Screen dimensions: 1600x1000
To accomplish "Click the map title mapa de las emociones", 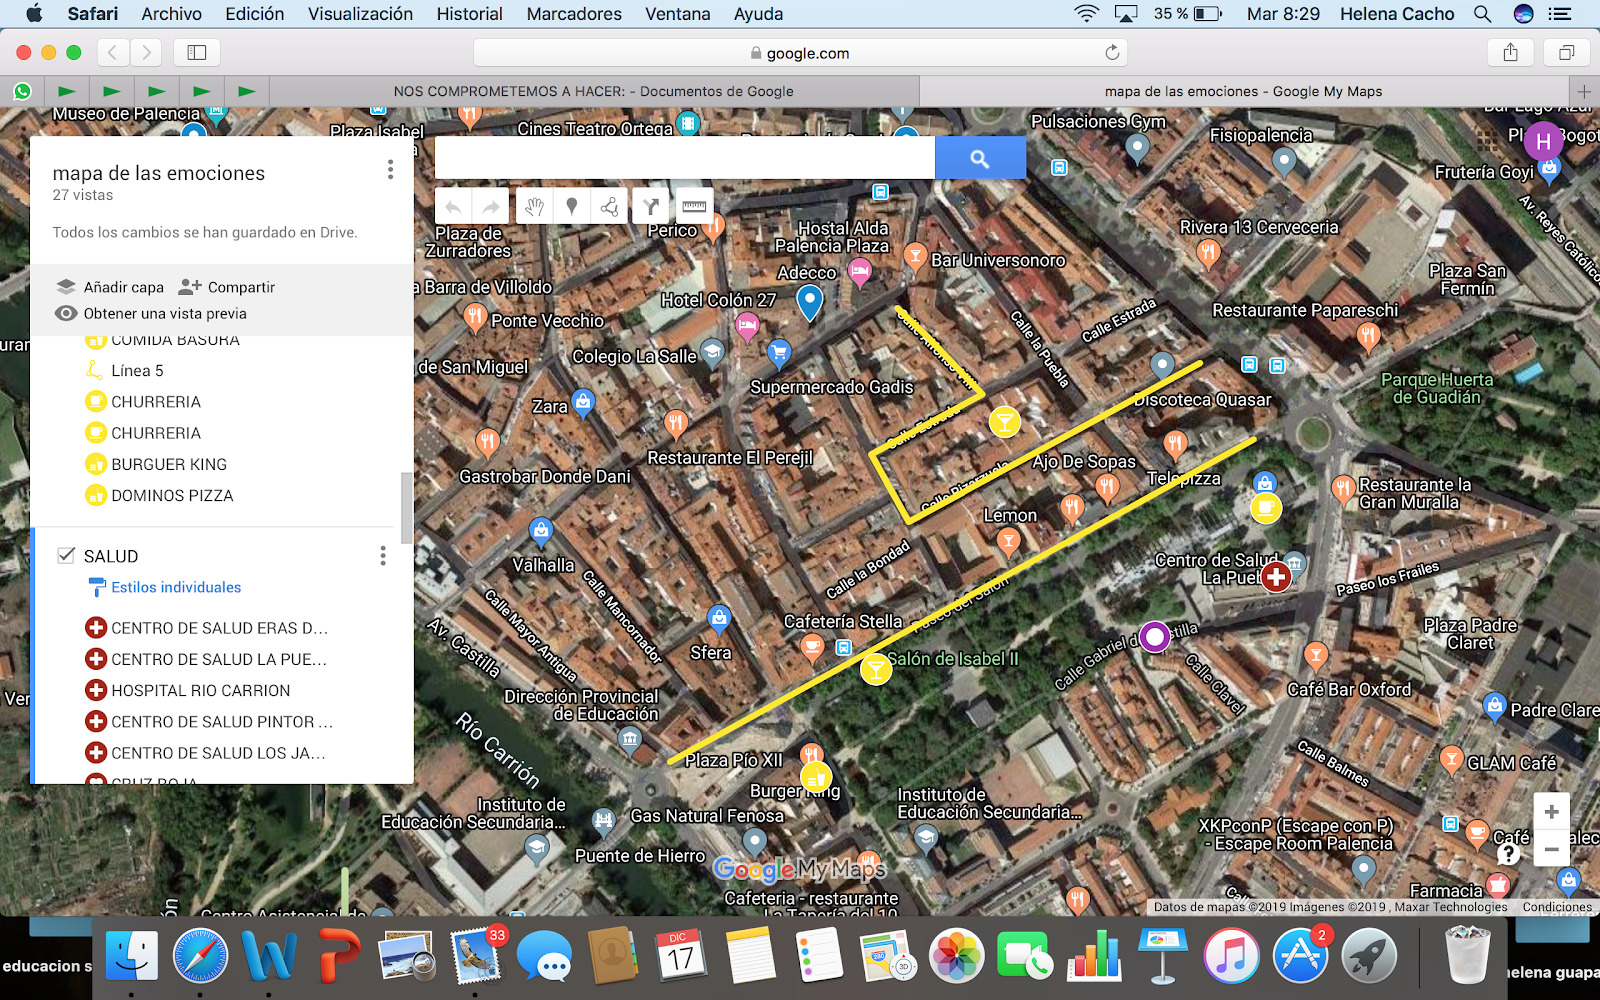I will [x=159, y=173].
